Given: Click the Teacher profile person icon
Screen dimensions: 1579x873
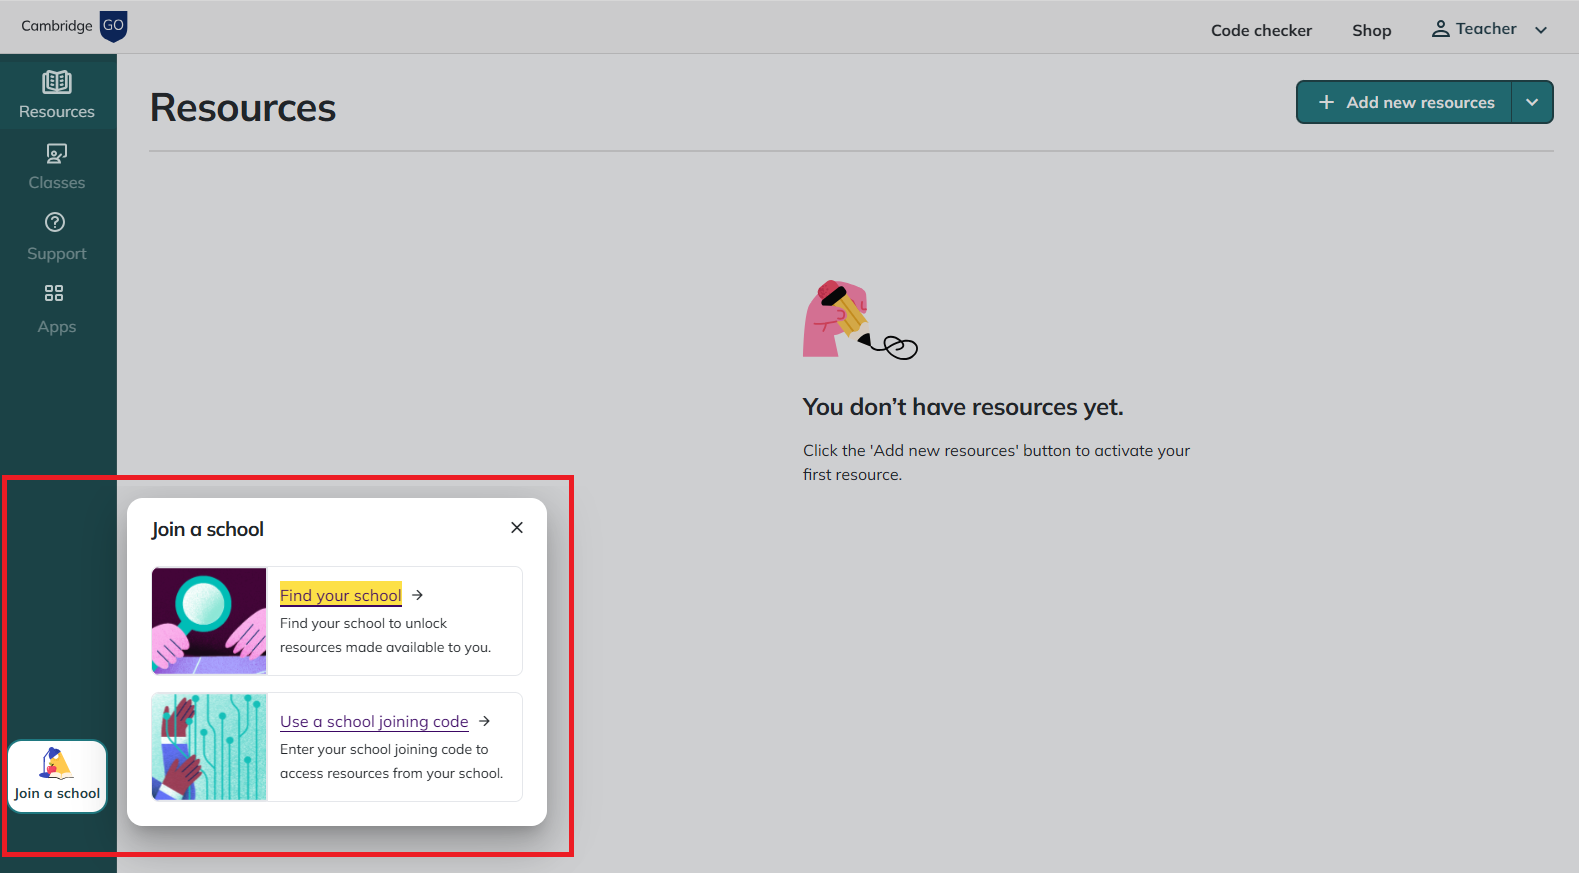Looking at the screenshot, I should (x=1440, y=29).
